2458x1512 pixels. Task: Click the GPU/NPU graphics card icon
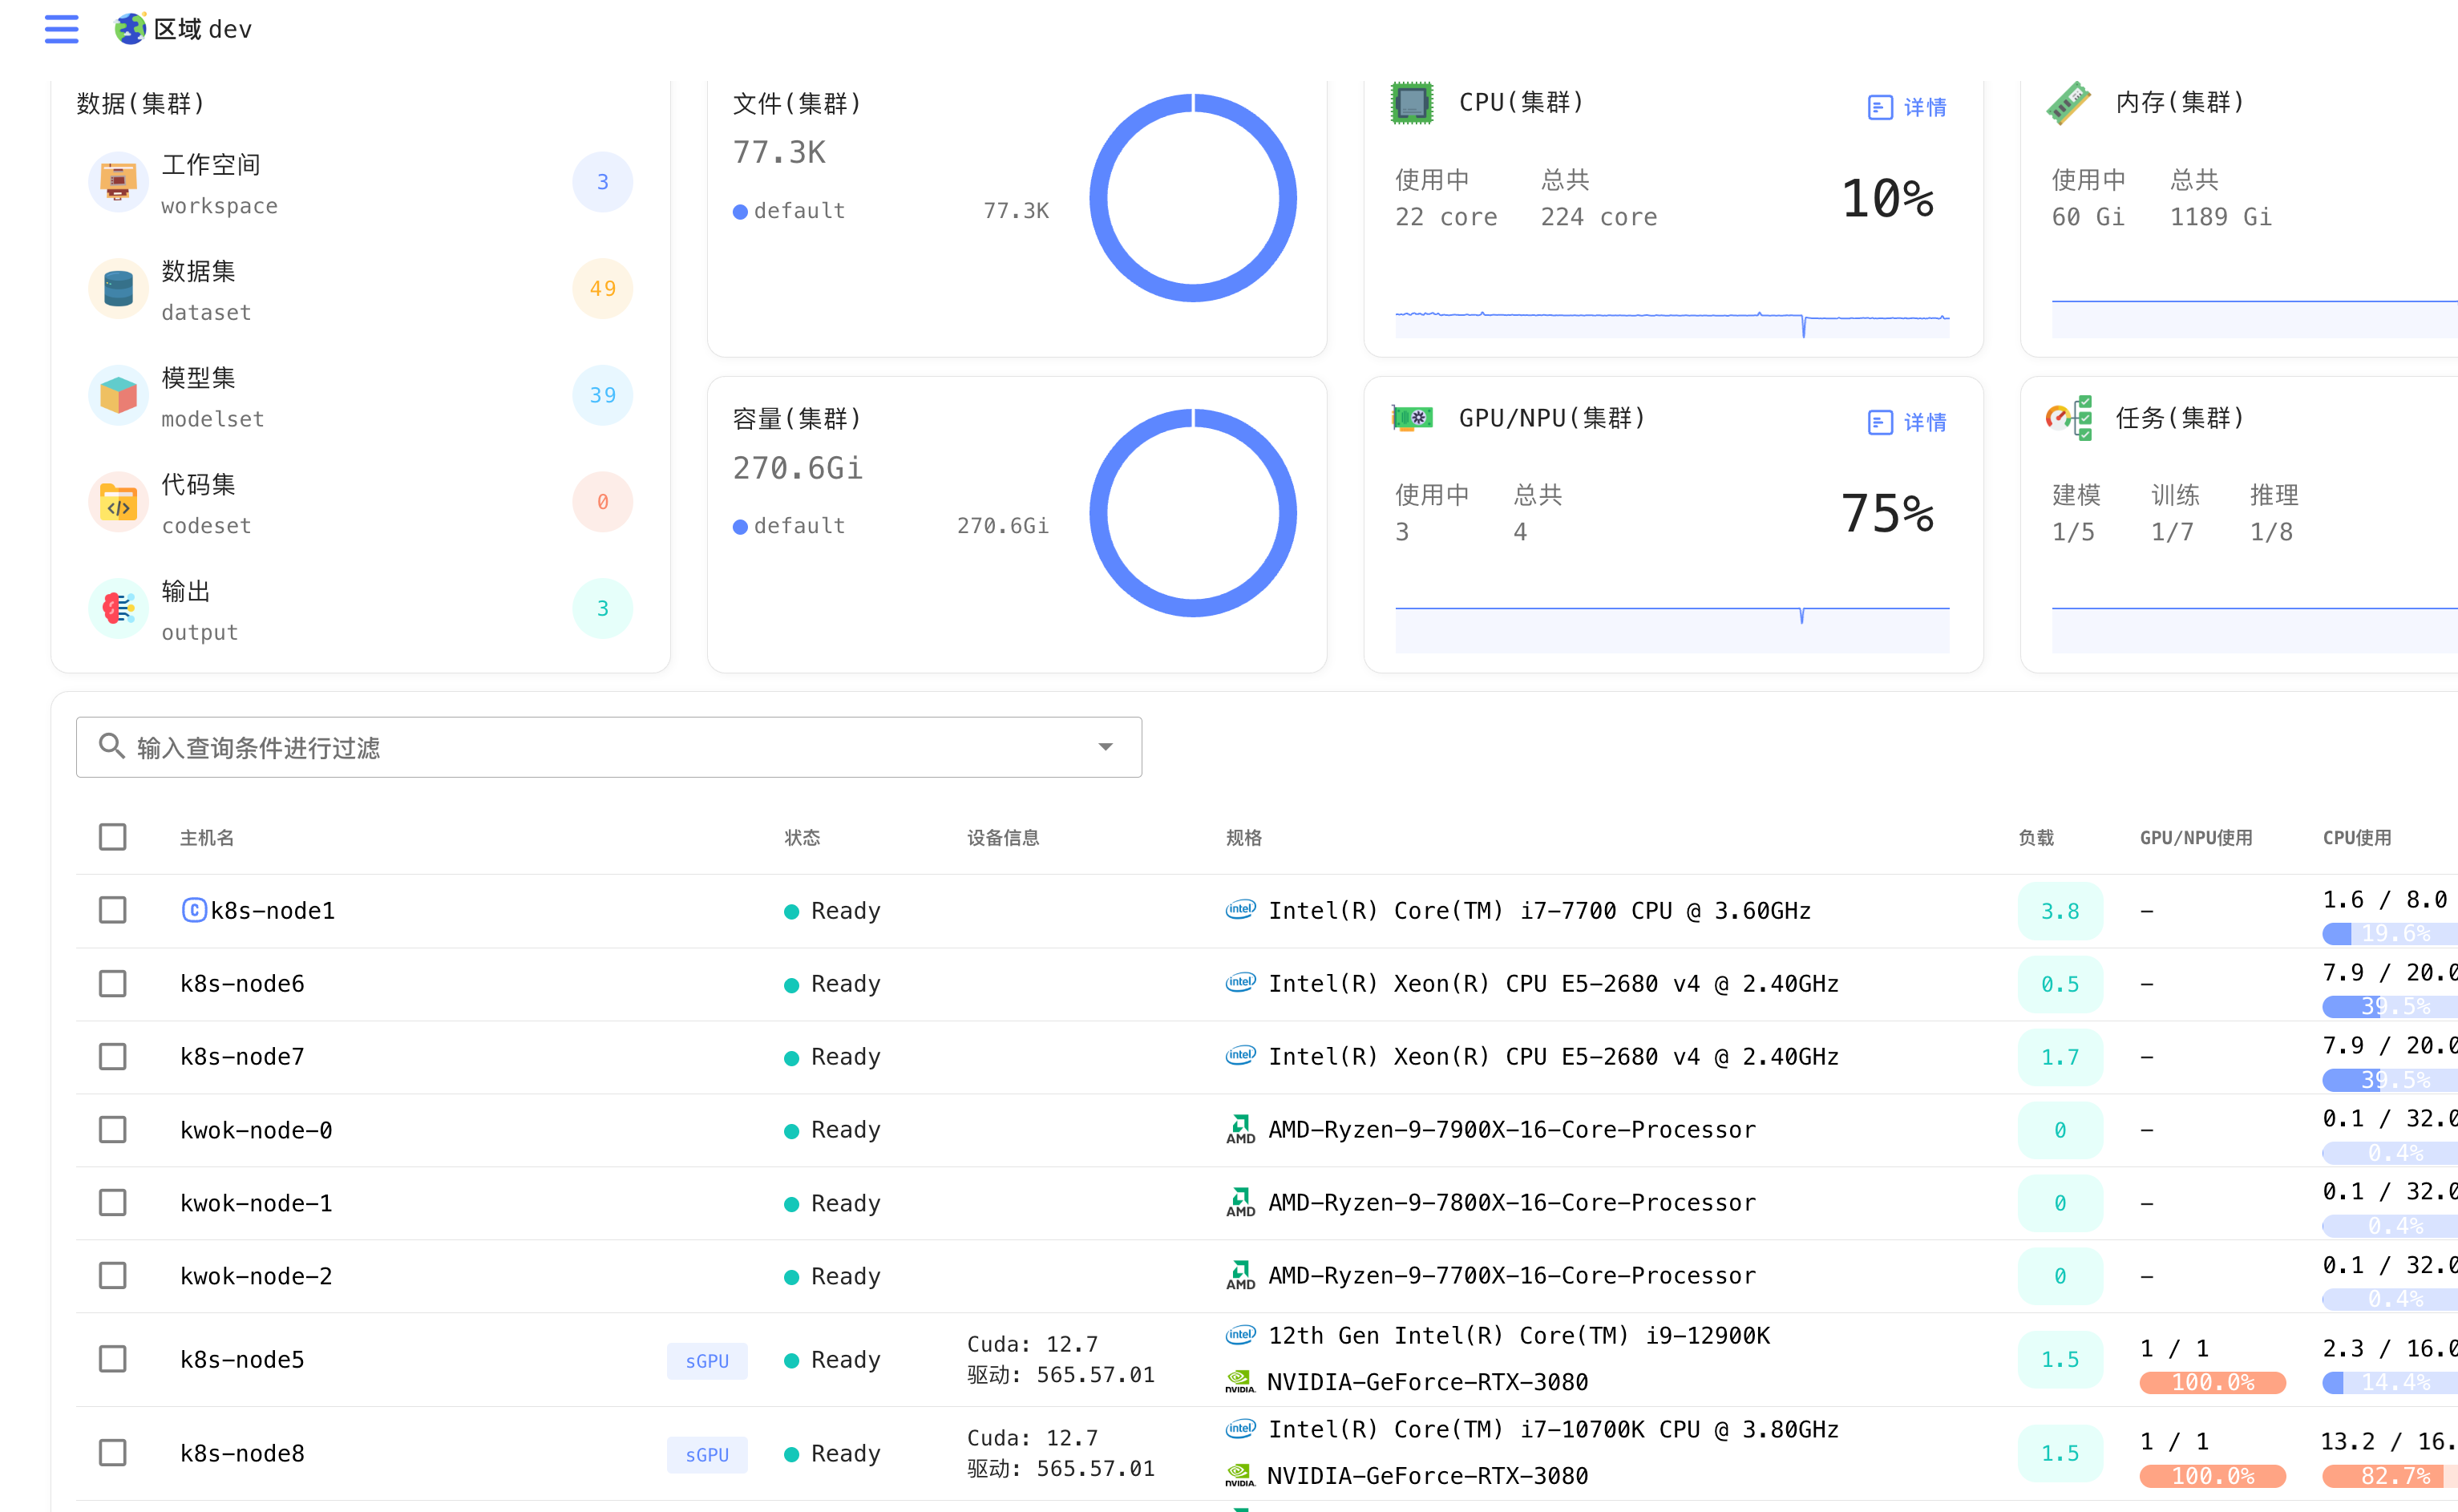click(1412, 417)
